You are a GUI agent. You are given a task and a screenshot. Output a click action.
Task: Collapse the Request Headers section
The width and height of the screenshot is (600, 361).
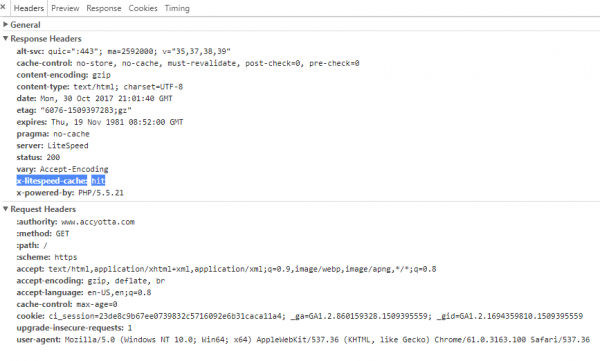[x=40, y=209]
